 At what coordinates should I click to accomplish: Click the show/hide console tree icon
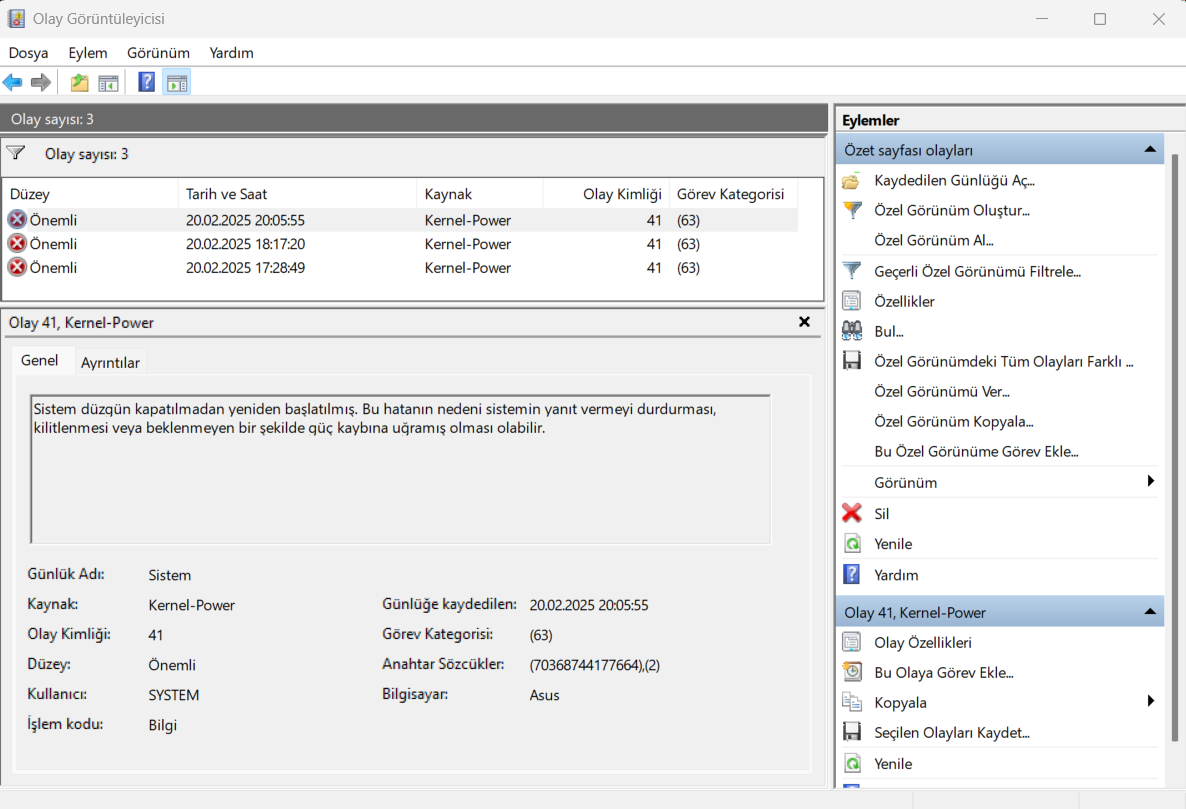[x=108, y=82]
